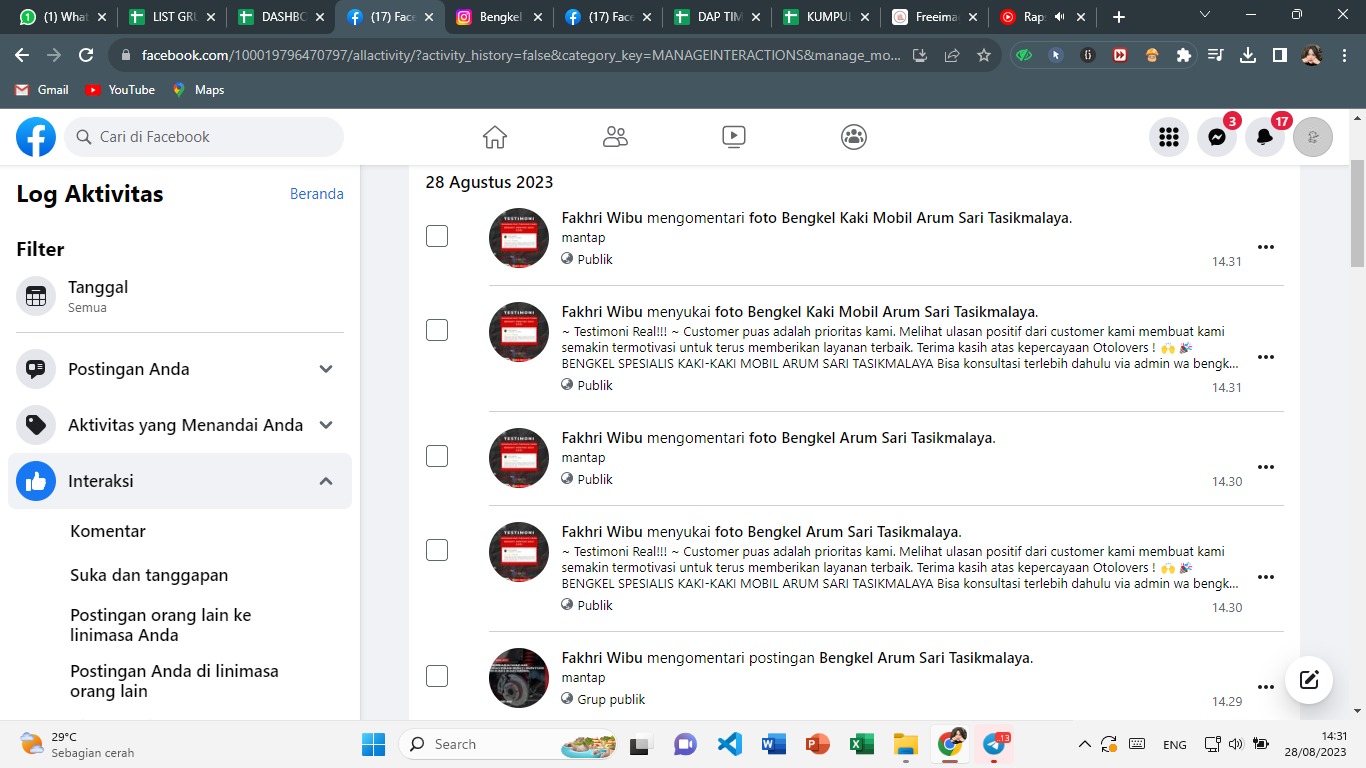1366x768 pixels.
Task: Bookmark this page with the star
Action: pos(984,56)
